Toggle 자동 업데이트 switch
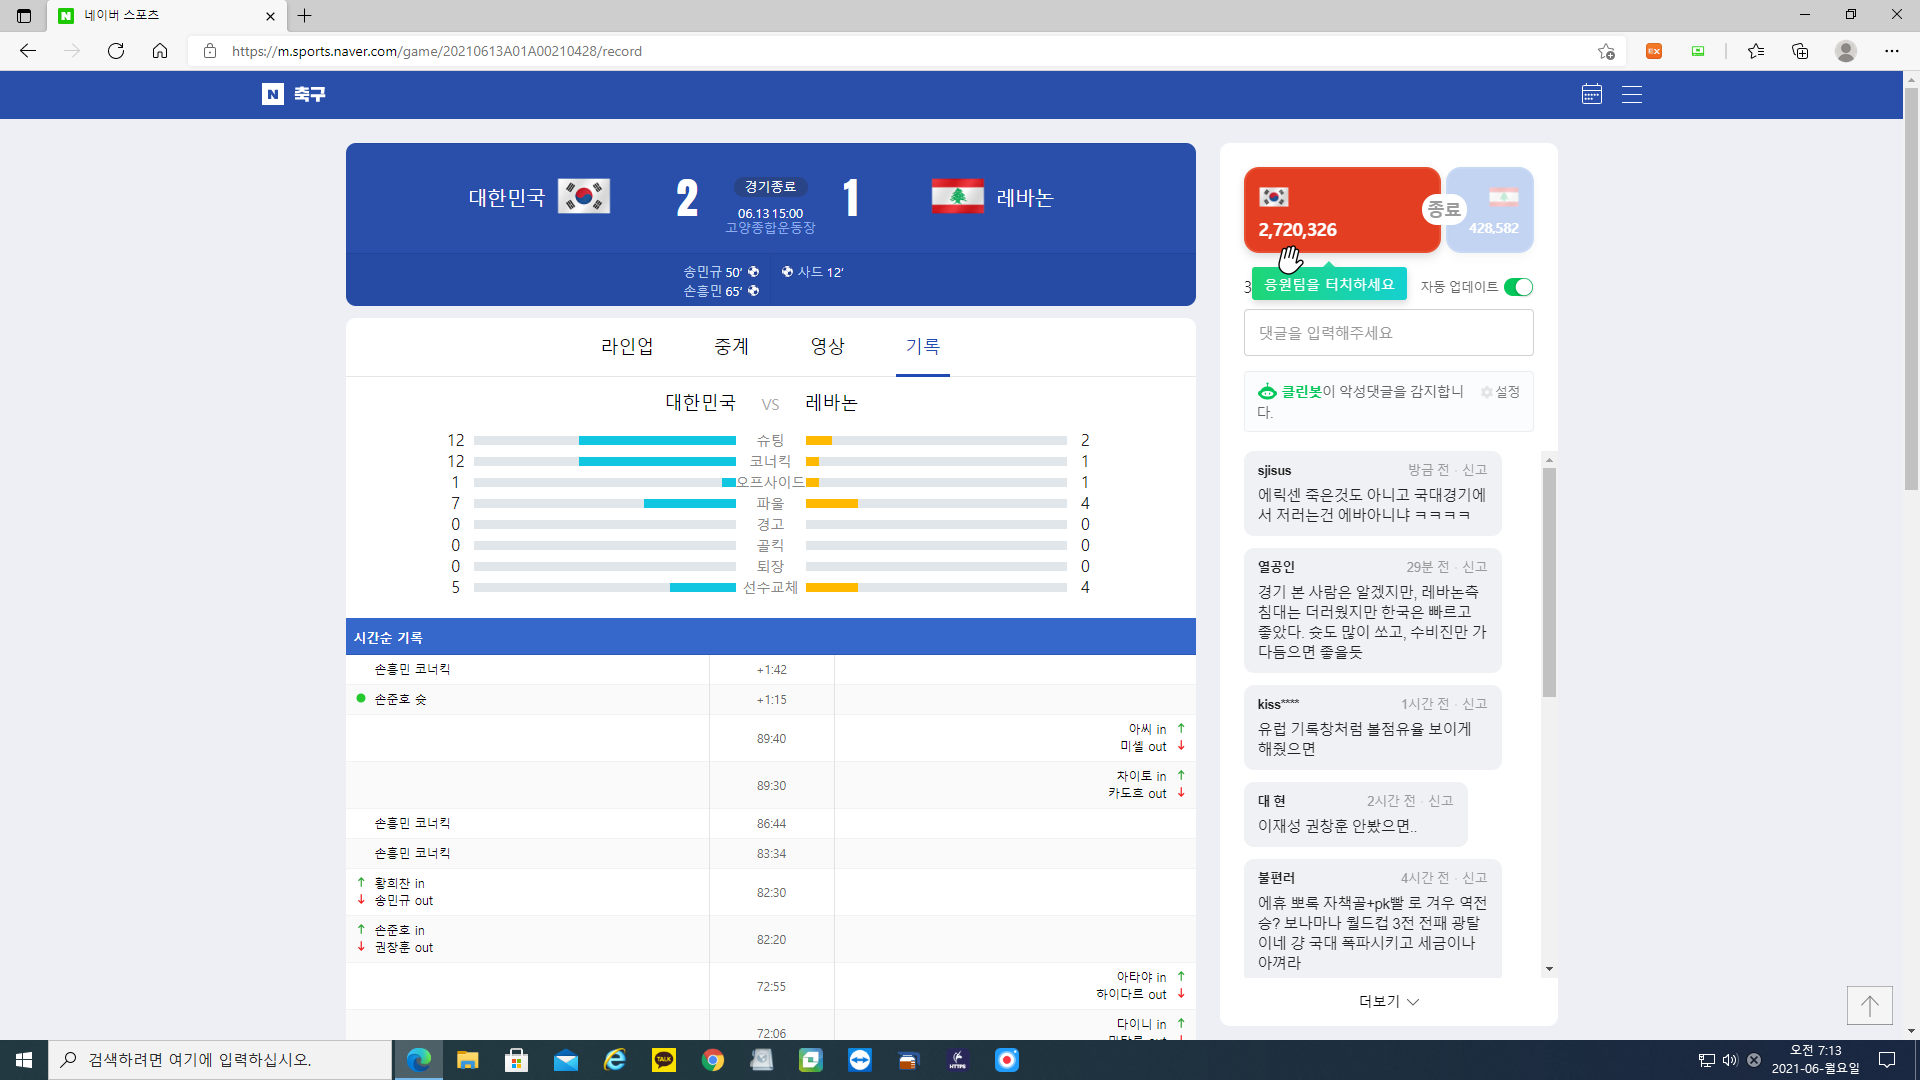This screenshot has width=1920, height=1080. (x=1518, y=287)
